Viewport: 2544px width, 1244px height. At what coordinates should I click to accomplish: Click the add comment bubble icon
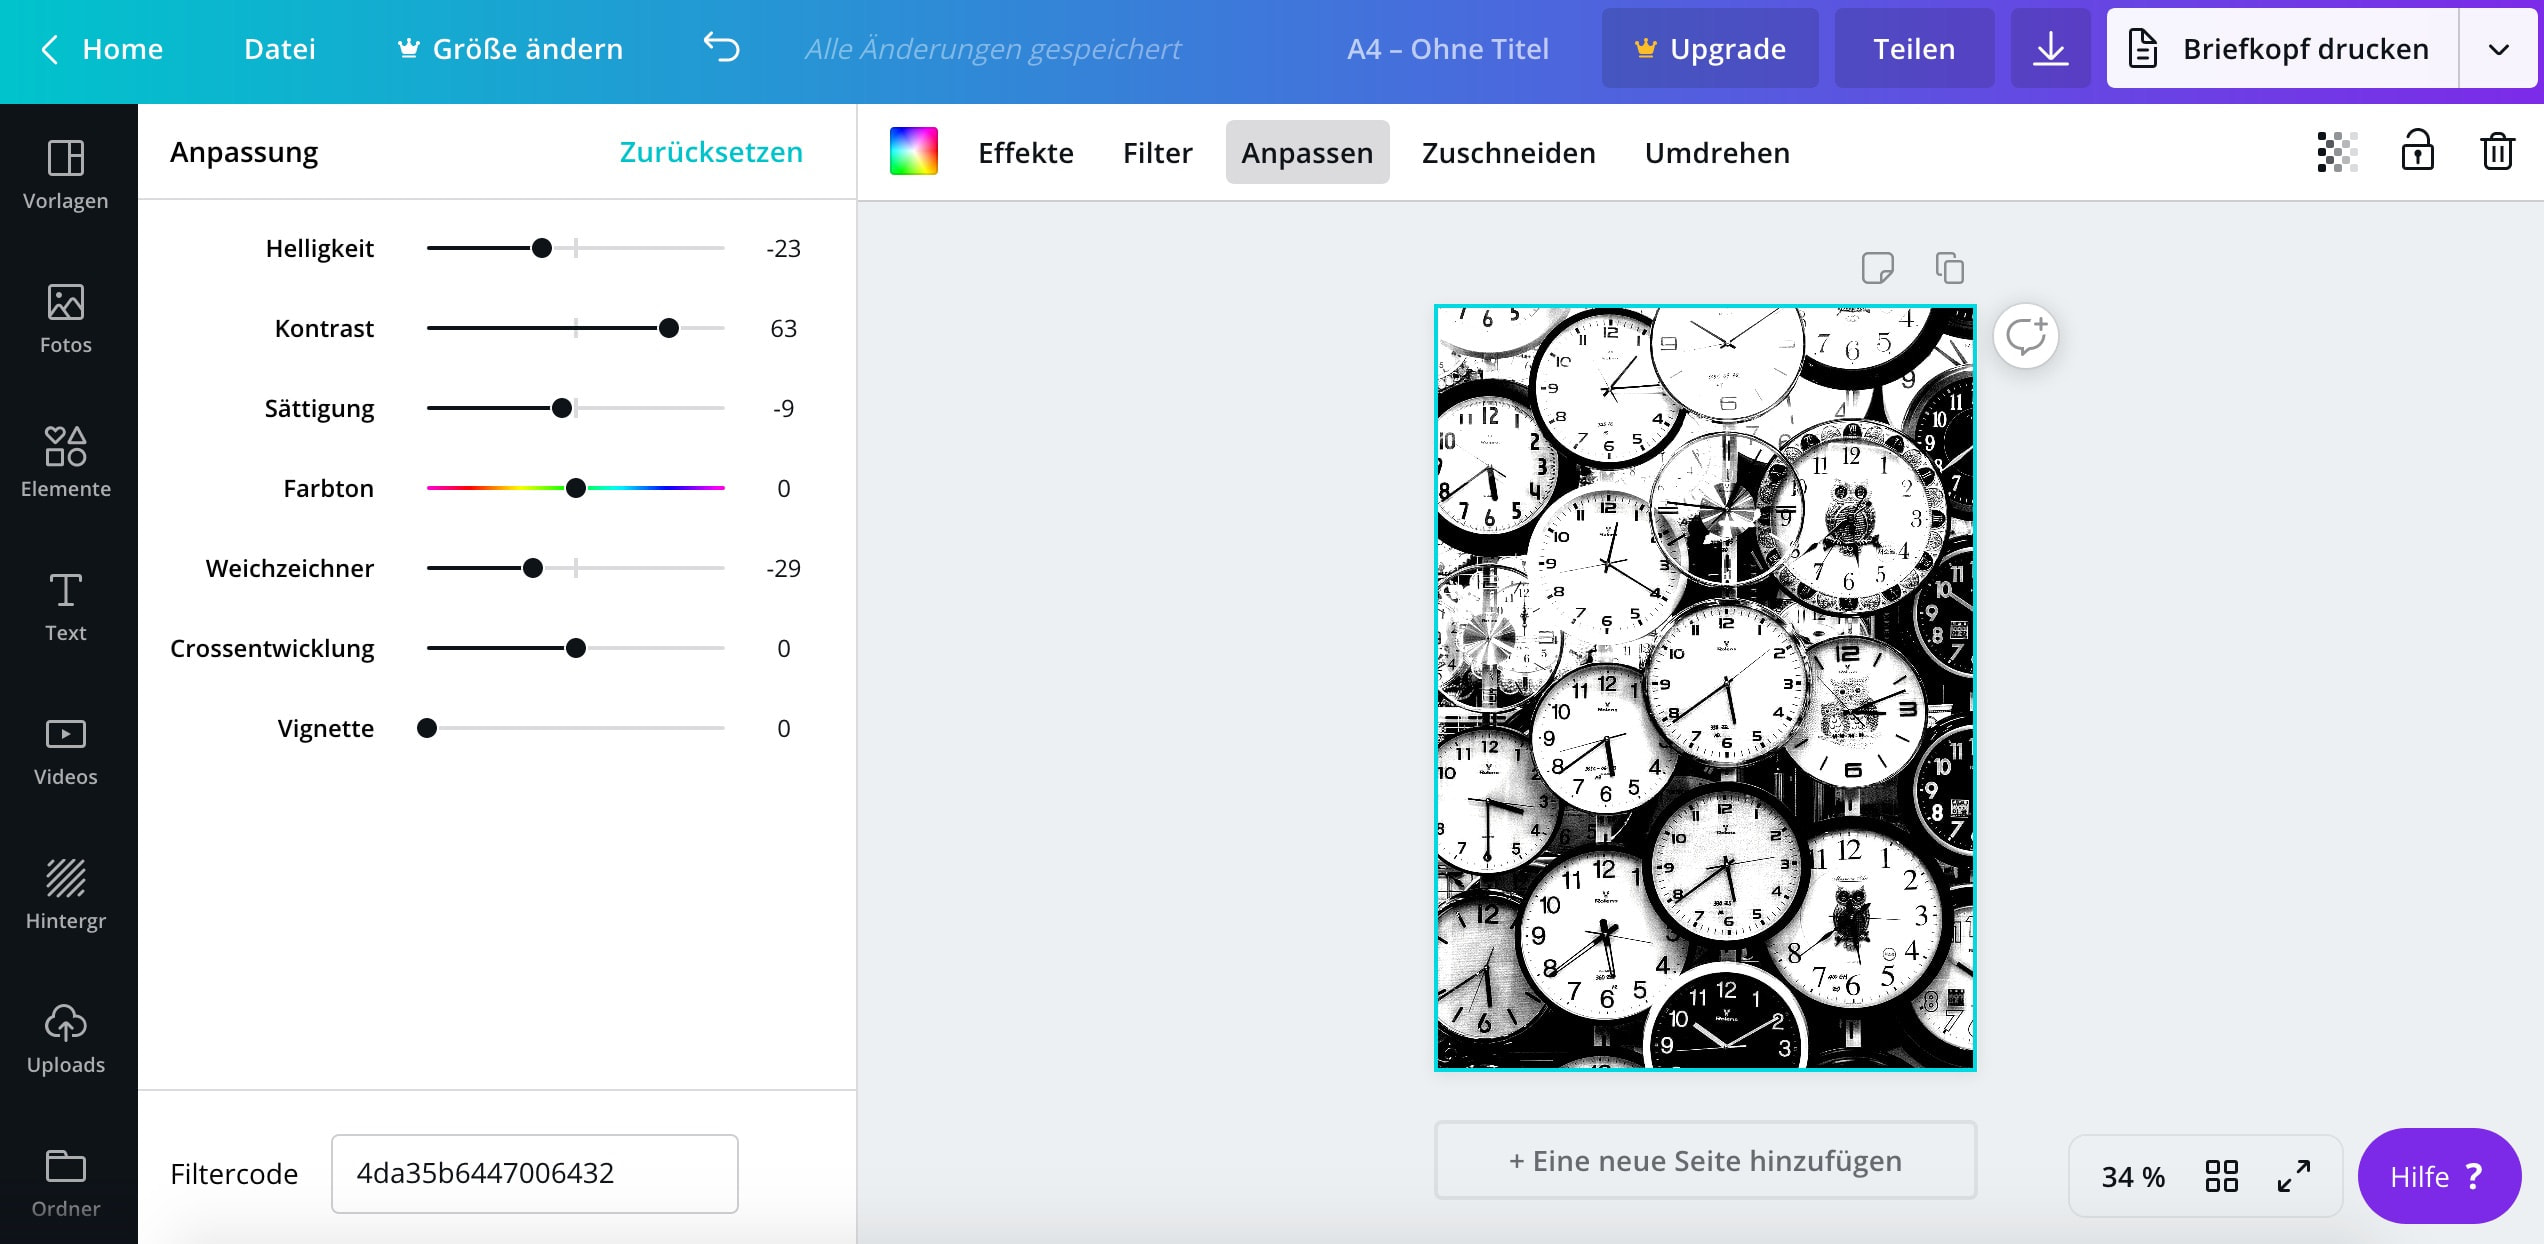(x=2026, y=336)
